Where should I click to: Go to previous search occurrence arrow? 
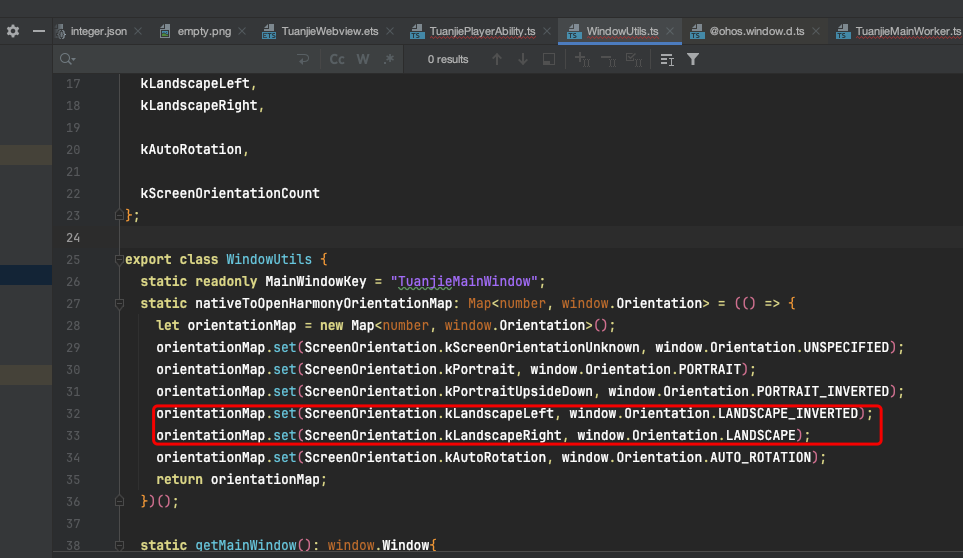pyautogui.click(x=497, y=60)
